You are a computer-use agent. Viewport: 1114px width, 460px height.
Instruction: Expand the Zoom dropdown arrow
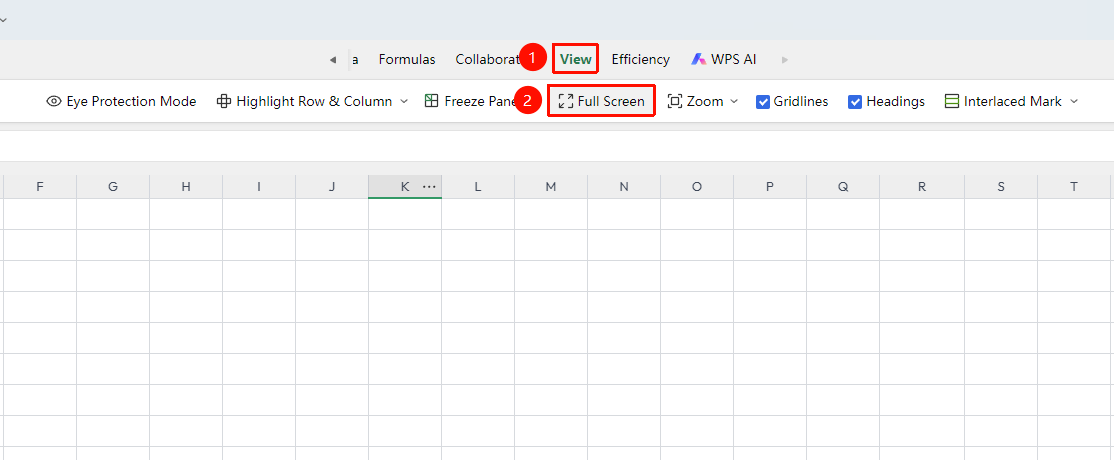point(735,102)
